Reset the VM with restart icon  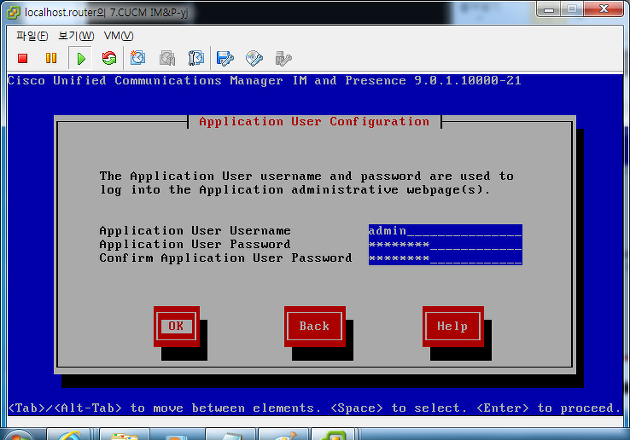(109, 59)
